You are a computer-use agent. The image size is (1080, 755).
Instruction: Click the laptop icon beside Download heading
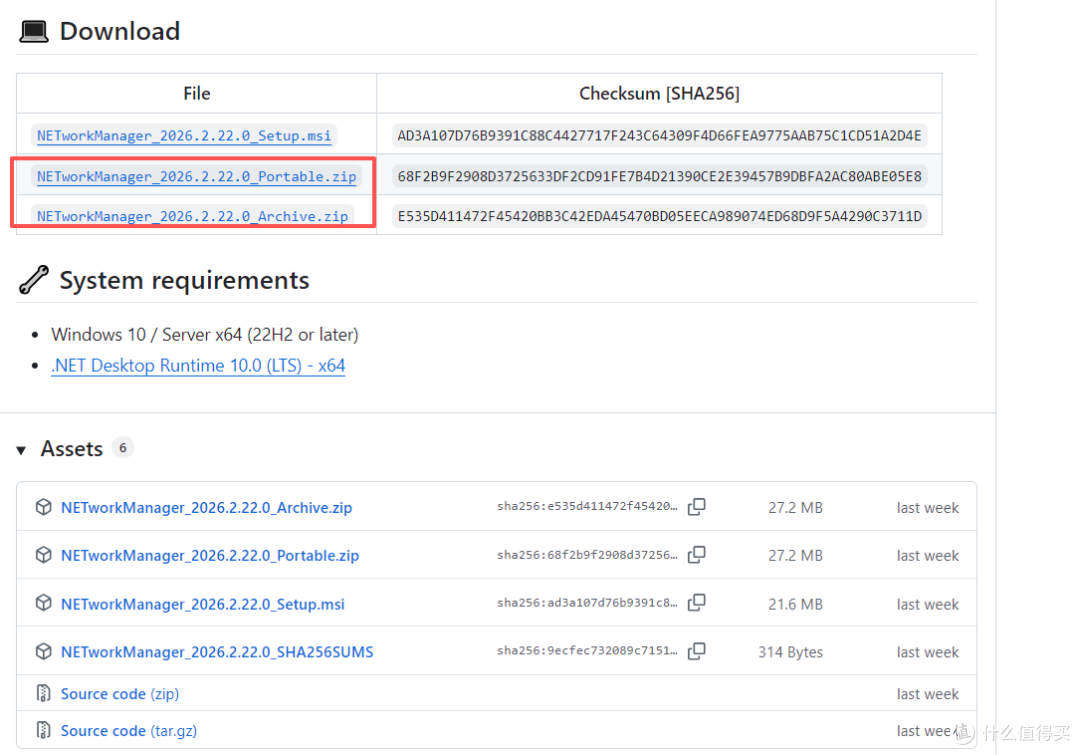tap(34, 32)
